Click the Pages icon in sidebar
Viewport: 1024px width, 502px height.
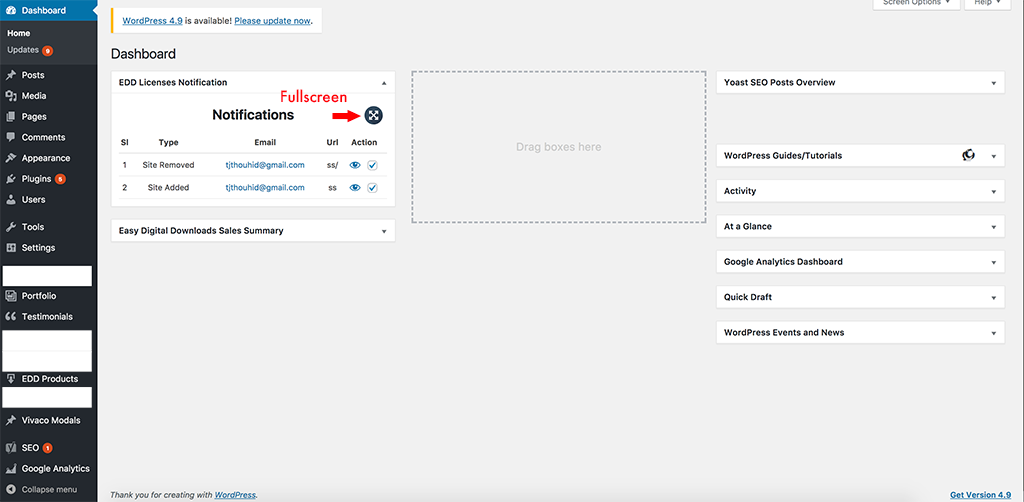pos(10,117)
